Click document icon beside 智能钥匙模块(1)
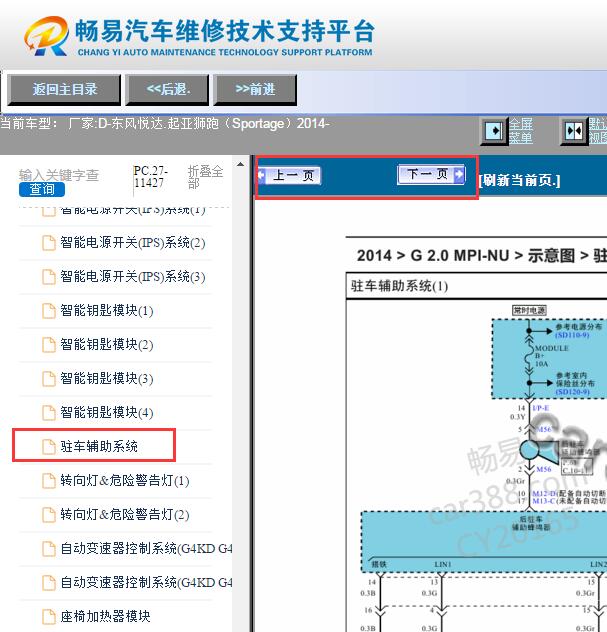The image size is (607, 632). (49, 311)
